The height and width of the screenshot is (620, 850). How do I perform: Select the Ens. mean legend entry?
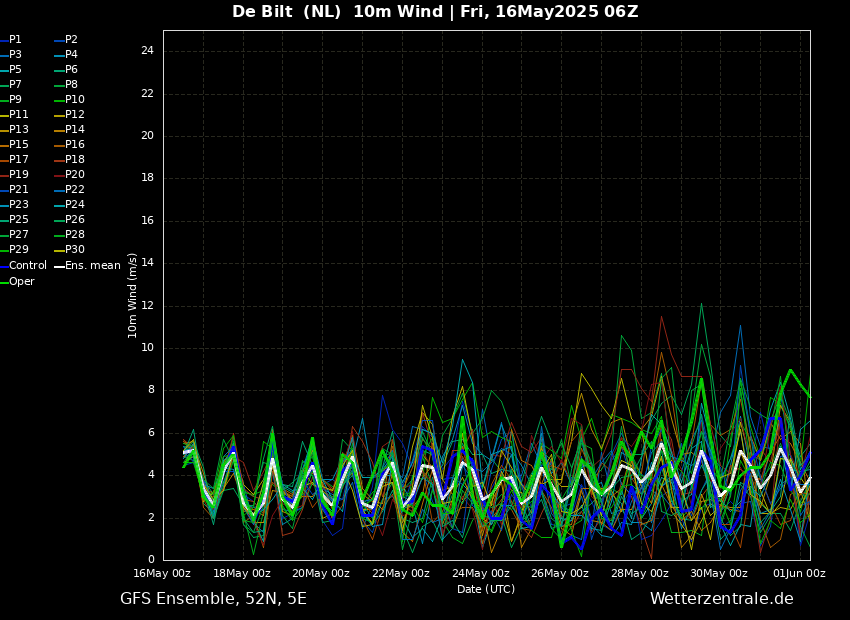(x=92, y=266)
